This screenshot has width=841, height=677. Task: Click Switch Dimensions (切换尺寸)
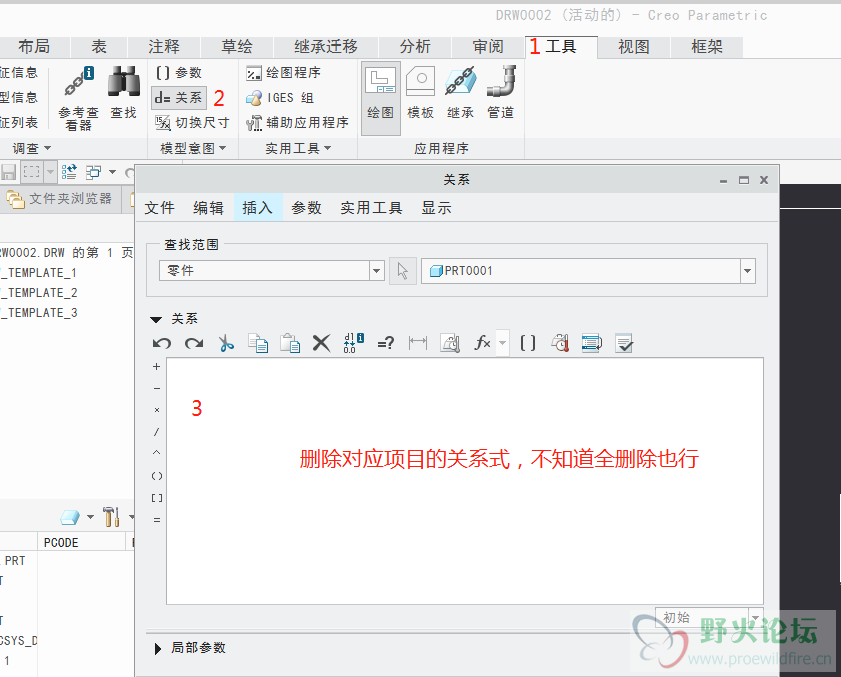point(192,123)
